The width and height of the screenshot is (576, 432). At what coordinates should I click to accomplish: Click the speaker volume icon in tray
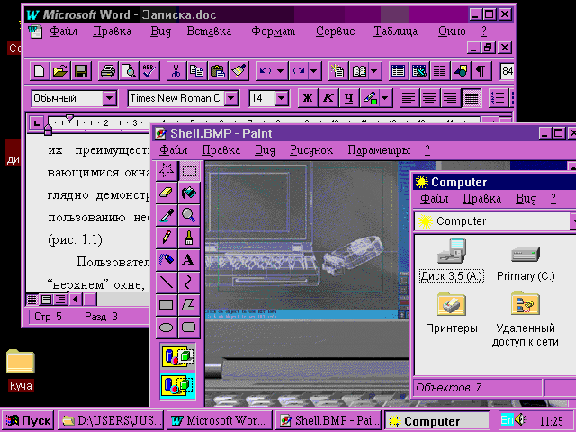click(521, 420)
